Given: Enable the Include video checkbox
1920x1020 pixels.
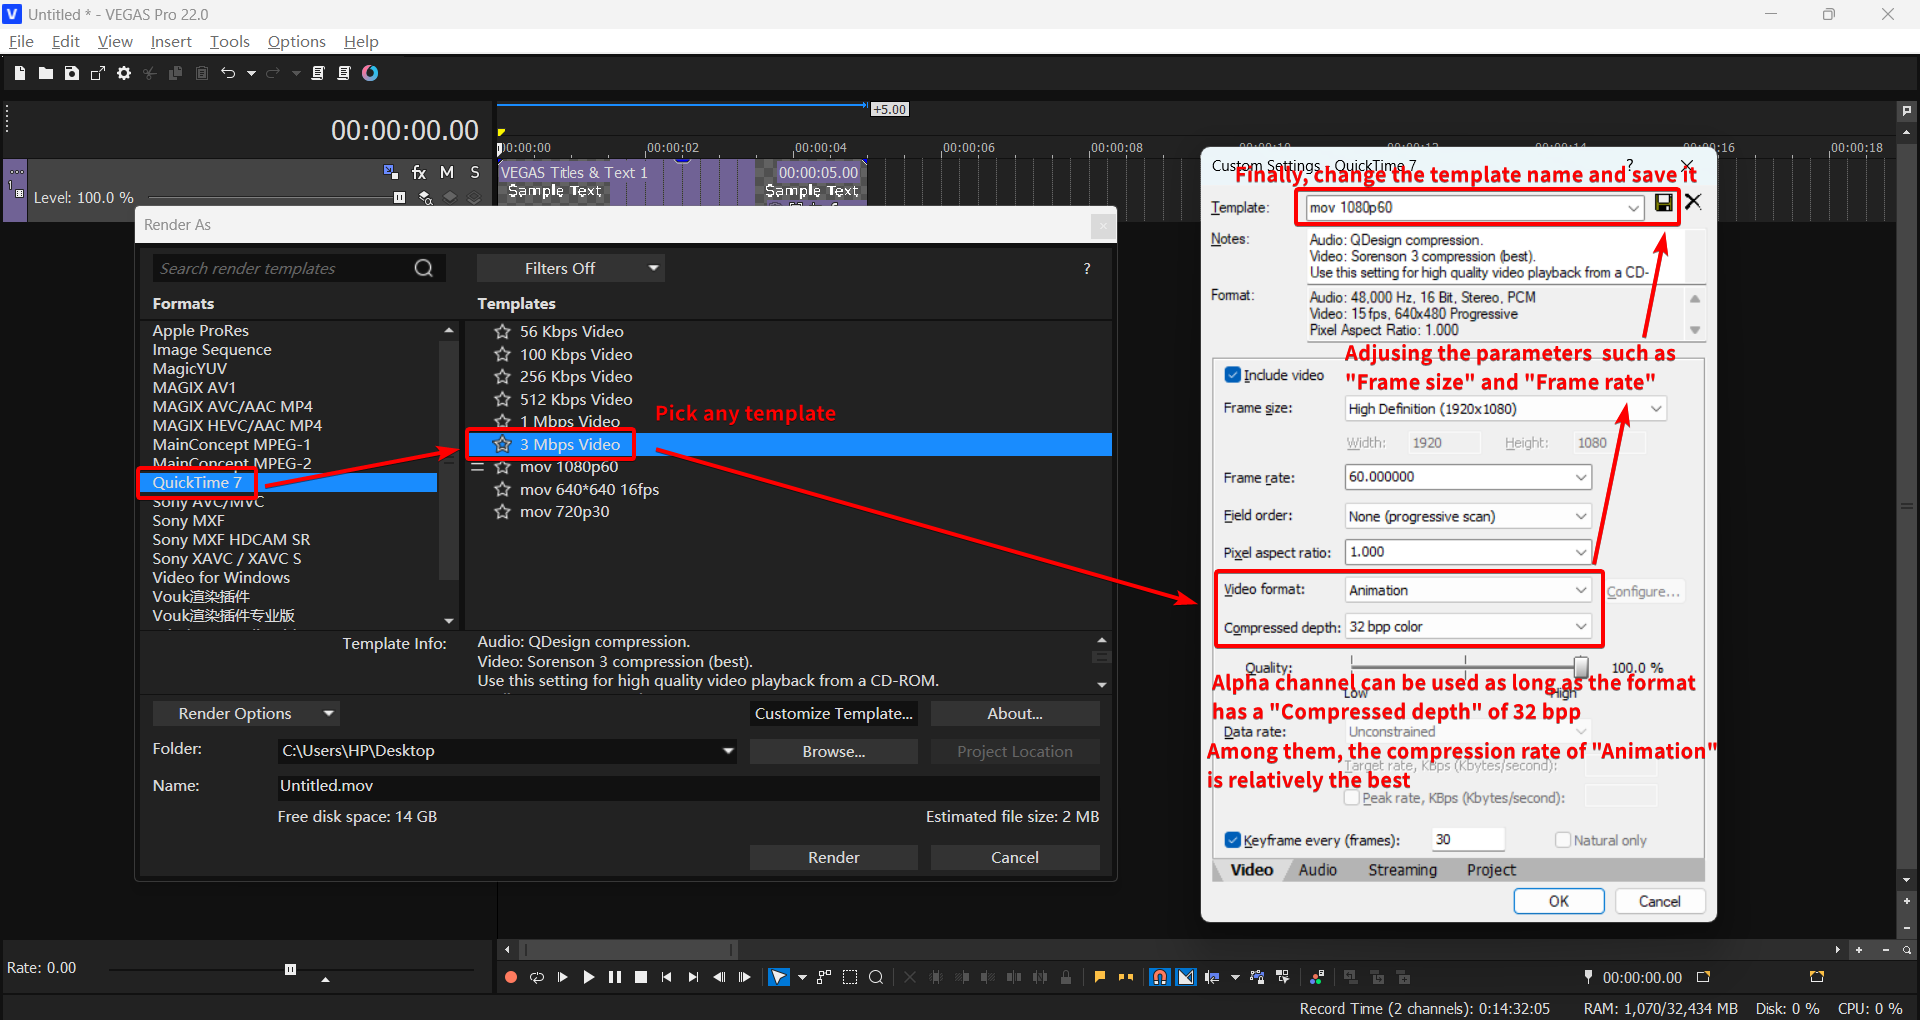Looking at the screenshot, I should (x=1233, y=374).
